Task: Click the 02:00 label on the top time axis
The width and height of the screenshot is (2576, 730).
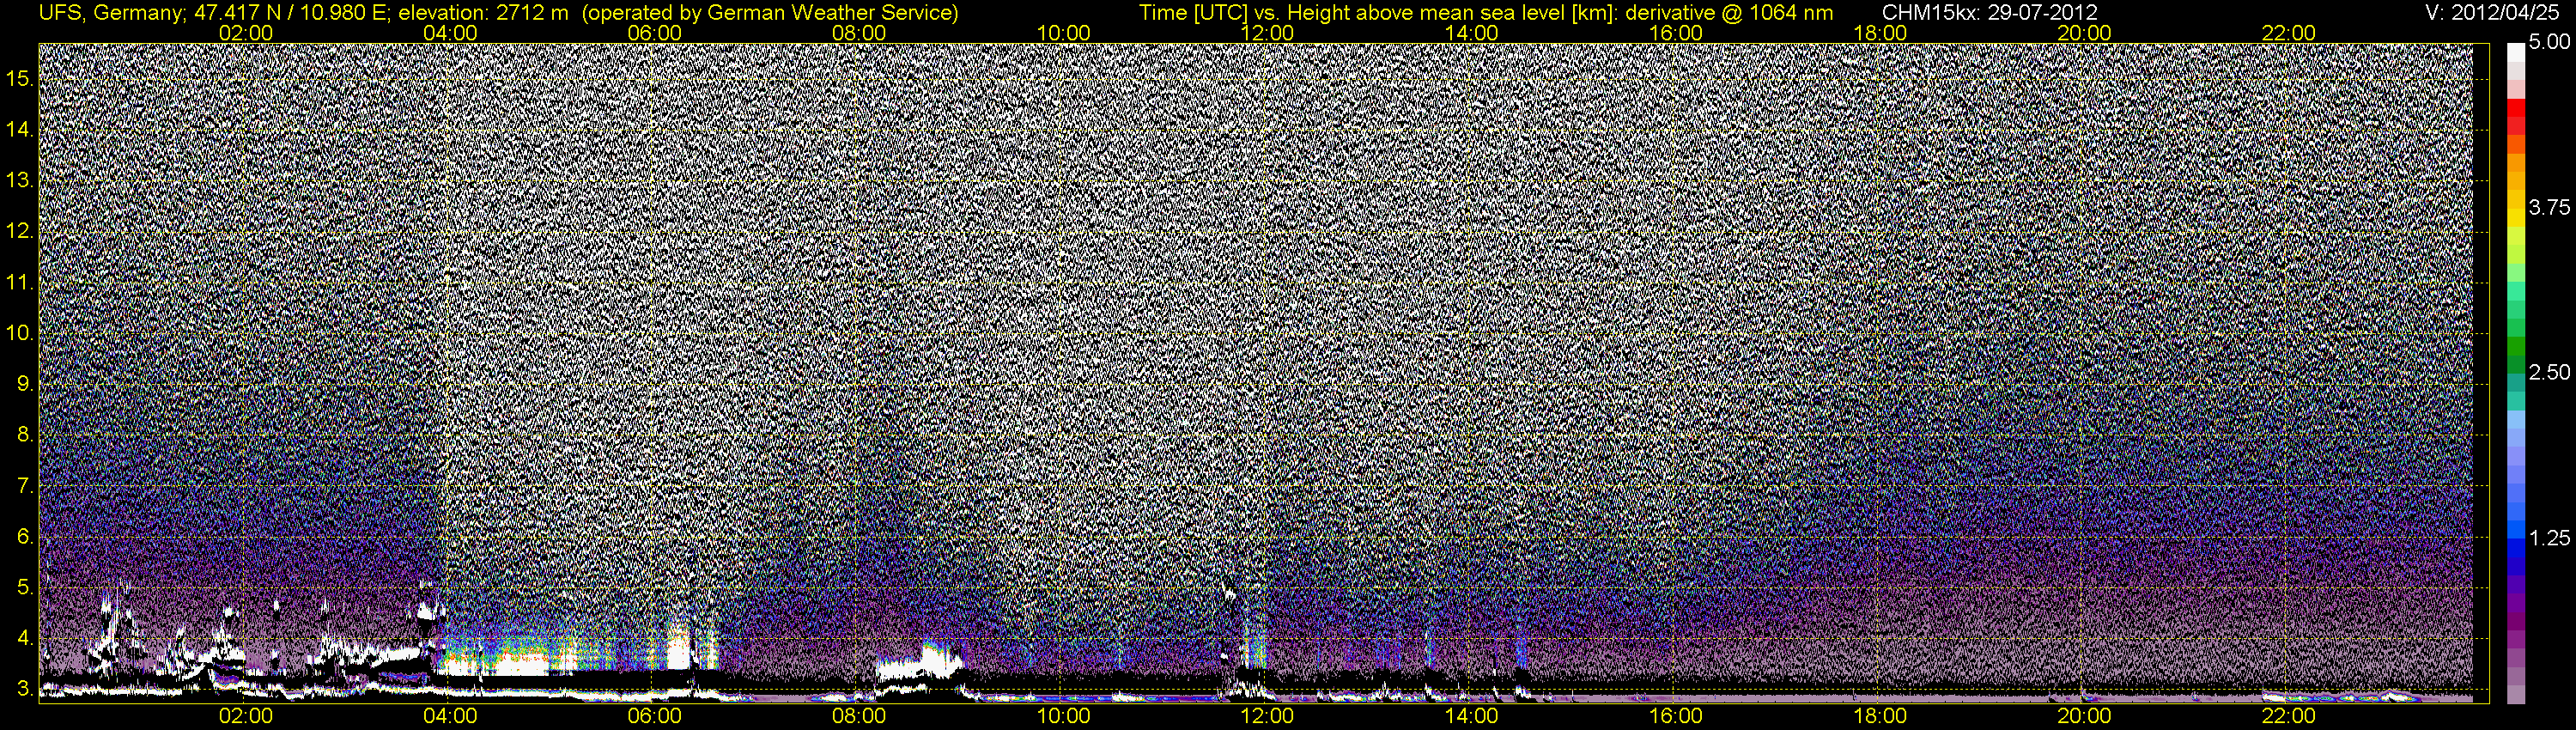Action: (246, 33)
